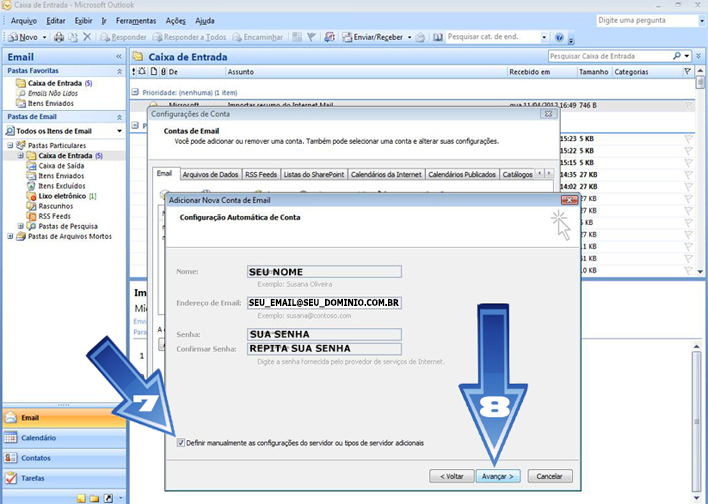Viewport: 708px width, 504px height.
Task: Select the Caixa de Saída folder
Action: point(55,166)
